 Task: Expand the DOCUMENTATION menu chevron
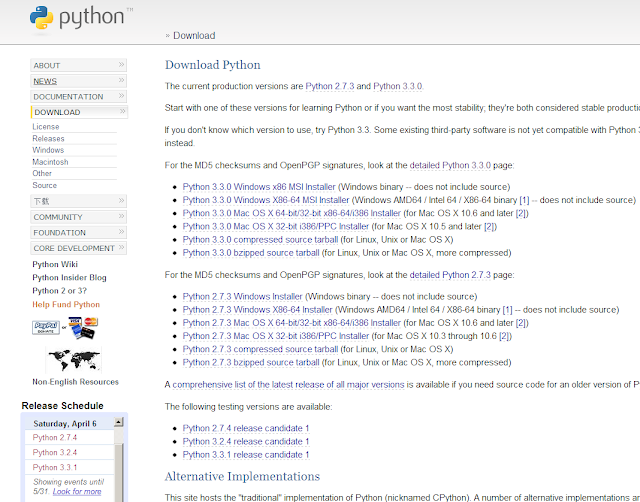[121, 96]
